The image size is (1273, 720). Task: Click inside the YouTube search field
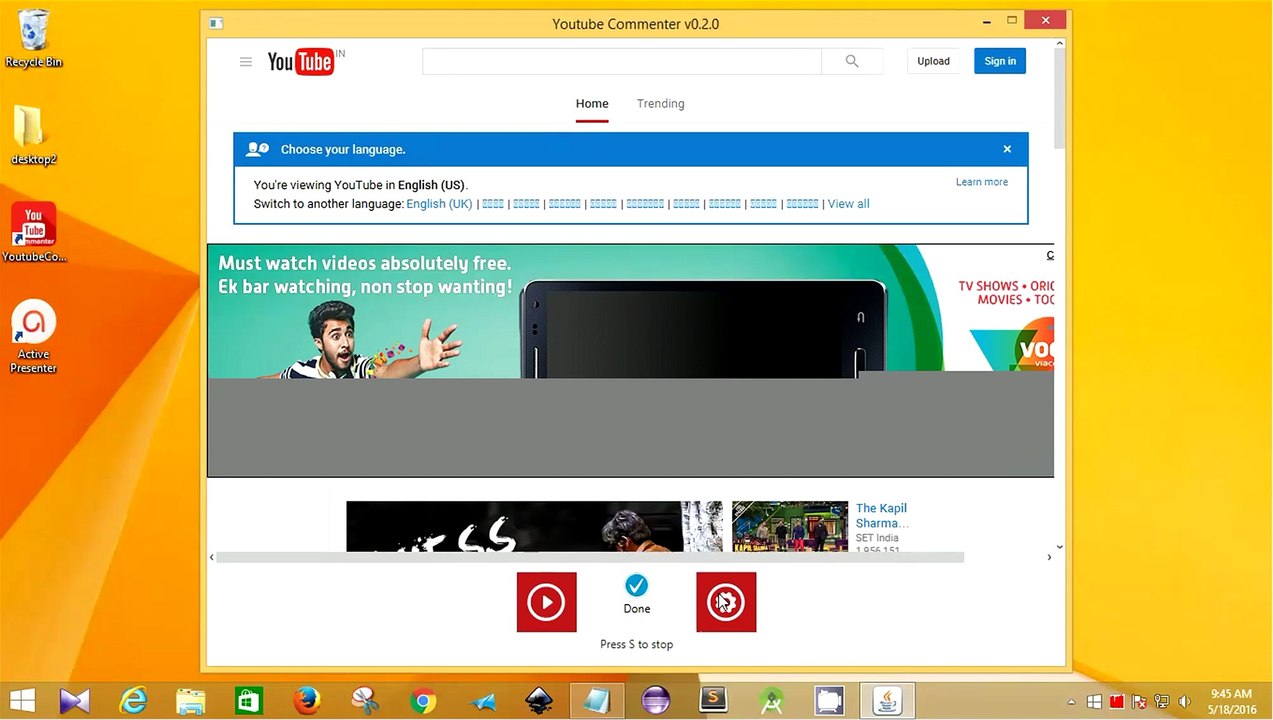tap(621, 61)
